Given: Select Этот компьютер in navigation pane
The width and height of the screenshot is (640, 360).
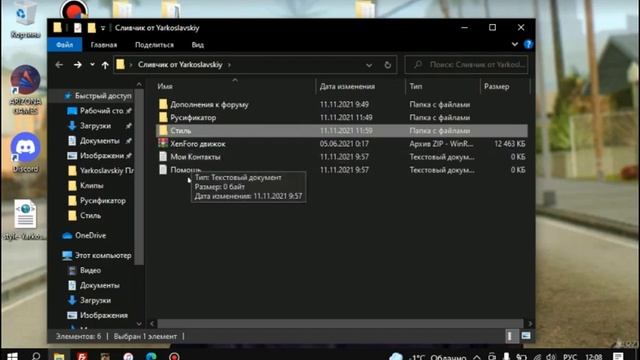Looking at the screenshot, I should 103,256.
